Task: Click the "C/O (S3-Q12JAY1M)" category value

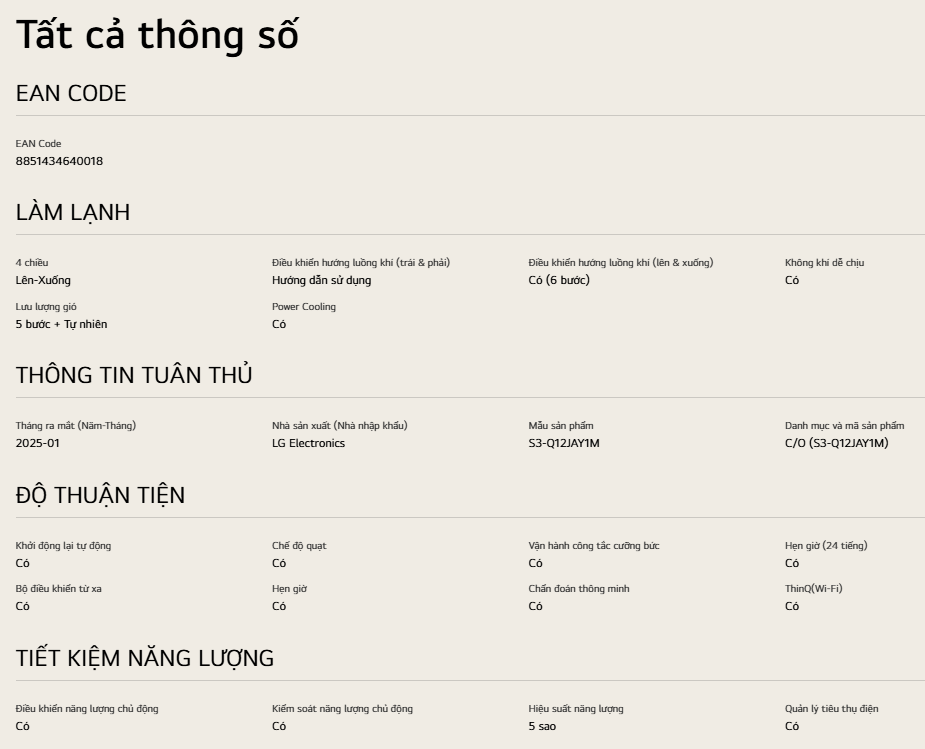Action: pos(836,443)
